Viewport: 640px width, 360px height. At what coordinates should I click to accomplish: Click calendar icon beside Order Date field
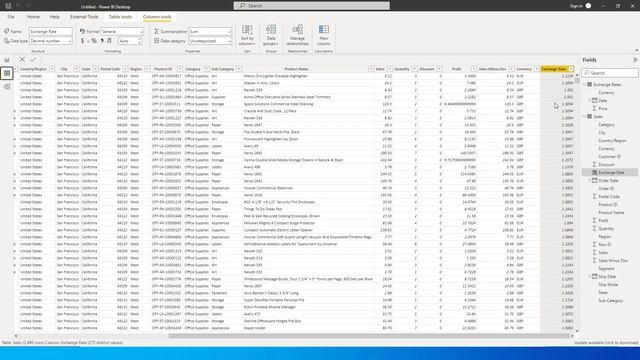[595, 180]
